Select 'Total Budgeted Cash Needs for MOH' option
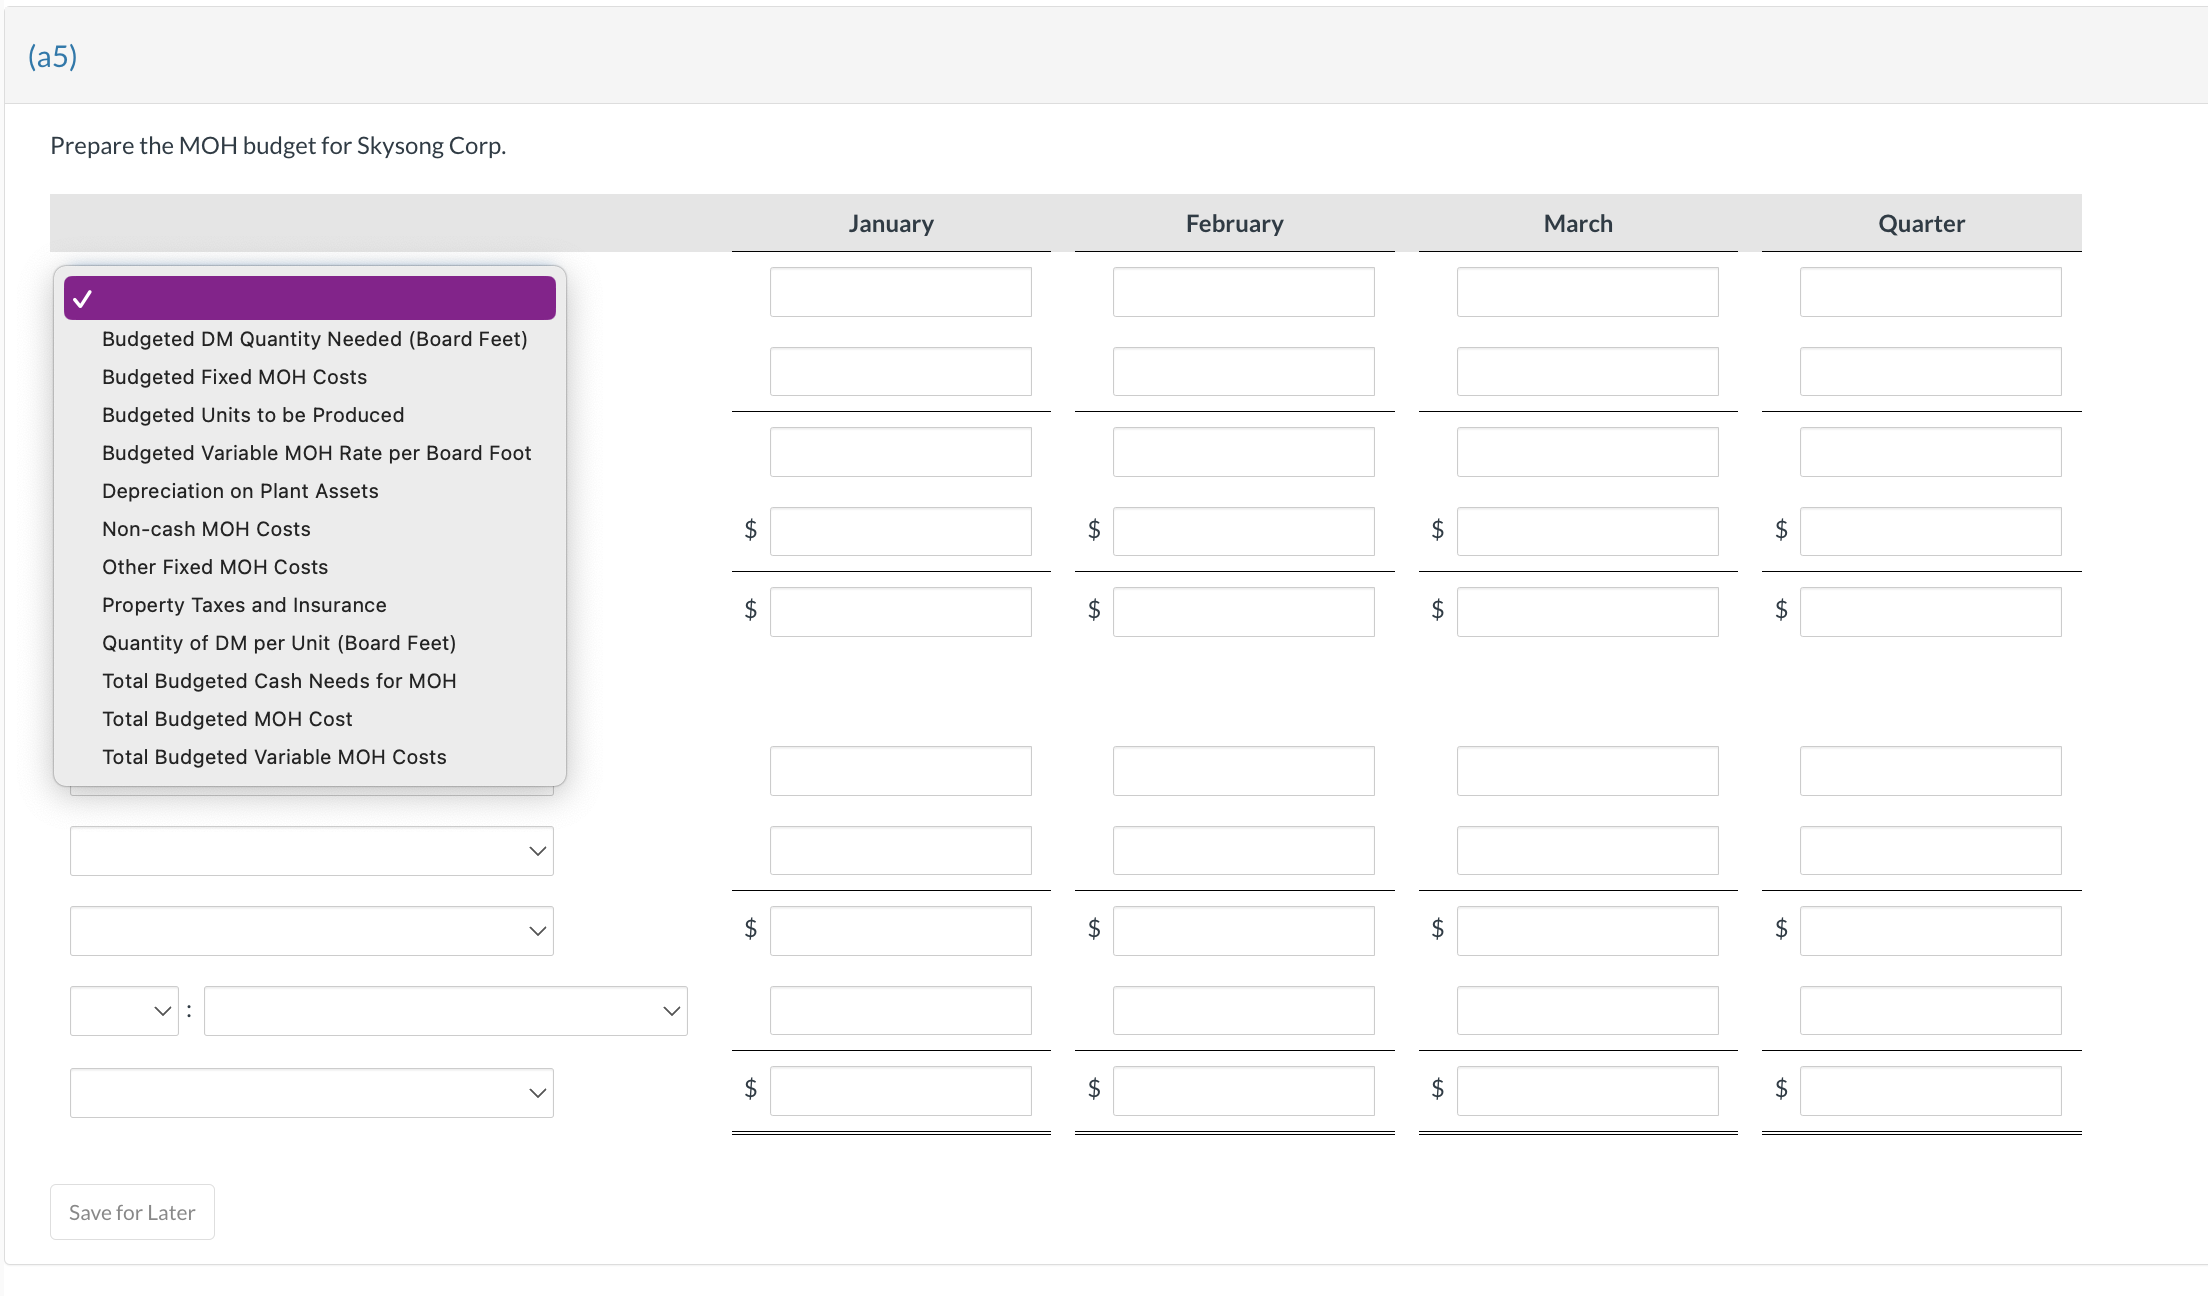Screen dimensions: 2208x1296 click(278, 680)
